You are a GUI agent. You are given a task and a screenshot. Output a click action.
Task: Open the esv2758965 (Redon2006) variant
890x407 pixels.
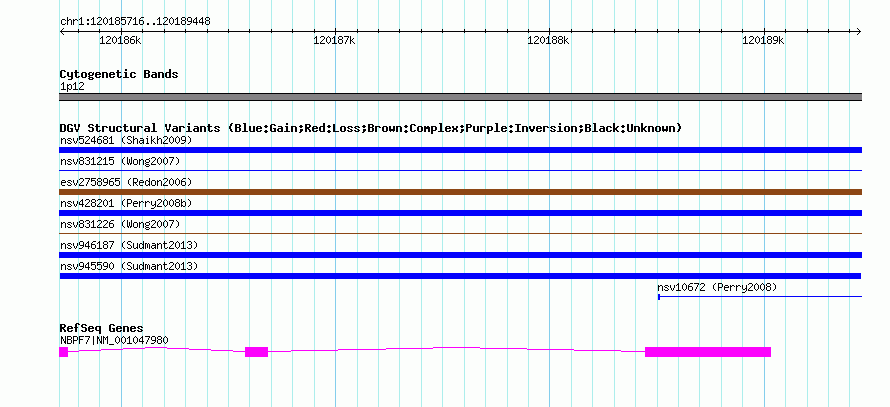pyautogui.click(x=126, y=182)
